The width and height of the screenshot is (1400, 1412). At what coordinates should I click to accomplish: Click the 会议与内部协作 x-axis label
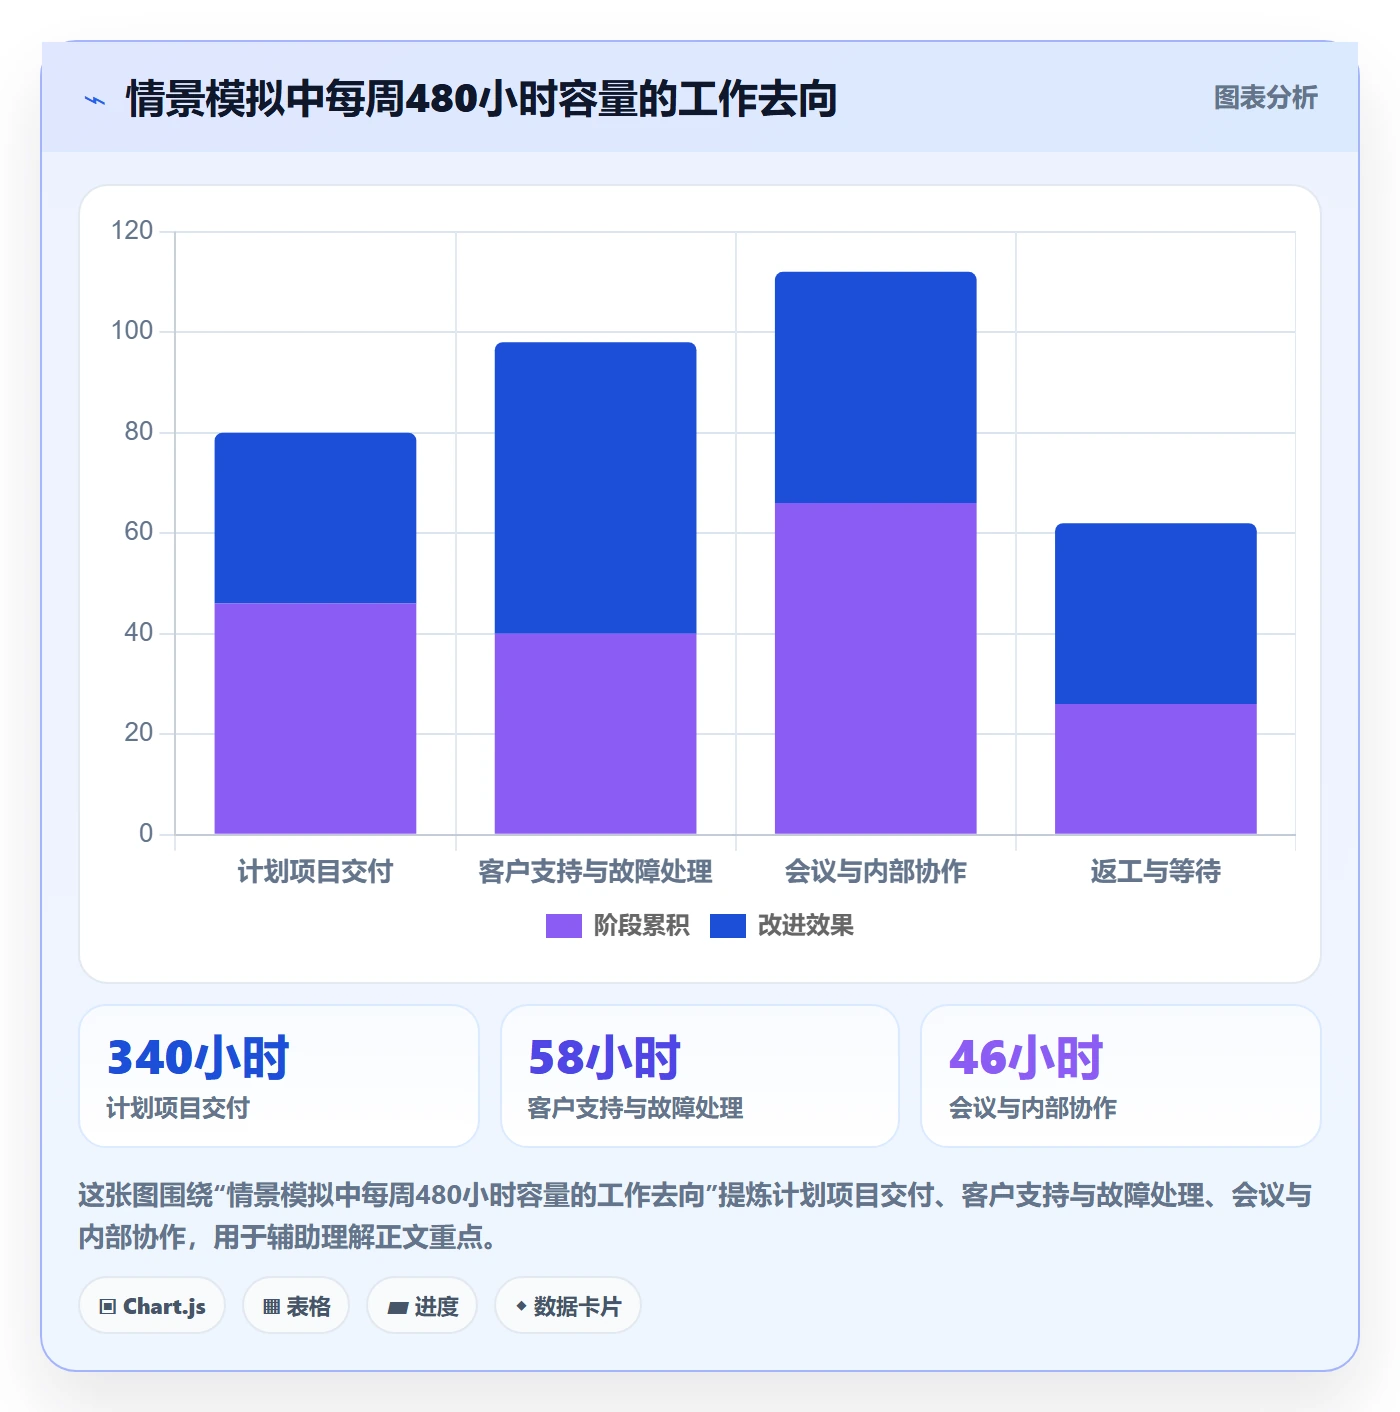pyautogui.click(x=875, y=872)
